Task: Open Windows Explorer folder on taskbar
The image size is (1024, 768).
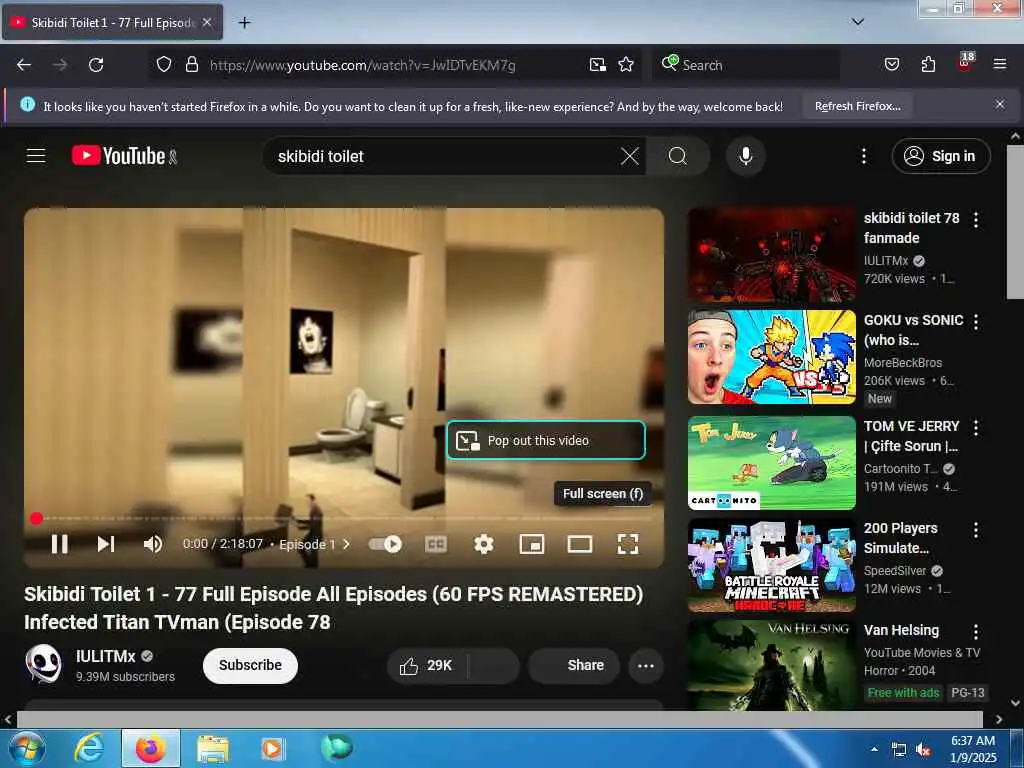Action: point(213,750)
